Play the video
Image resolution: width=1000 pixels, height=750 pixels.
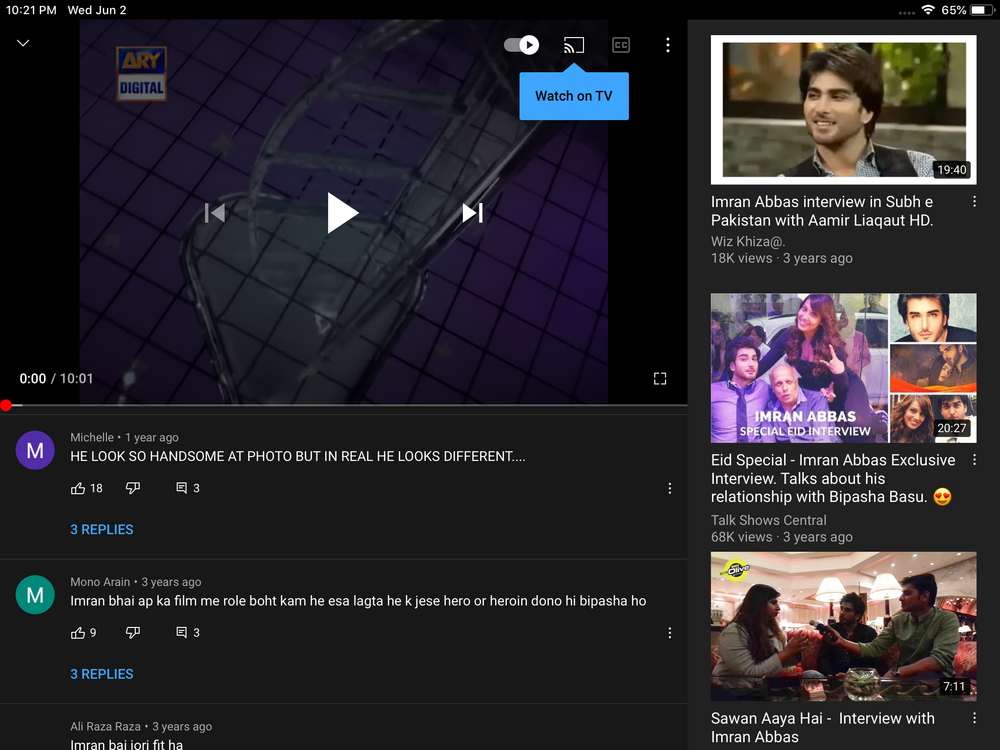point(342,213)
